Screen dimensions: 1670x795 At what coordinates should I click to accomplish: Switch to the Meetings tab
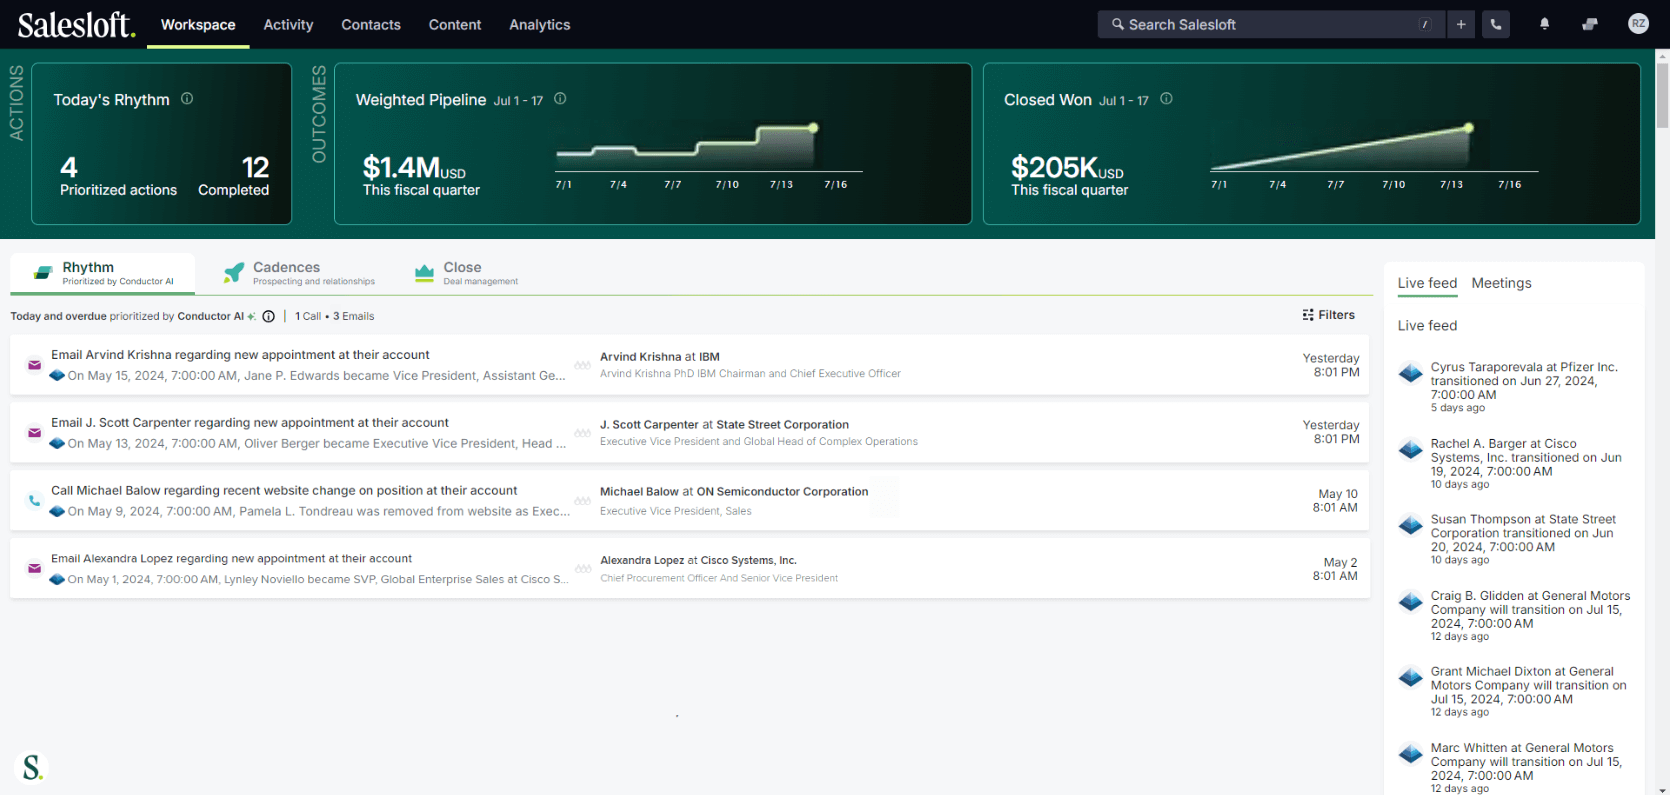[x=1501, y=283]
